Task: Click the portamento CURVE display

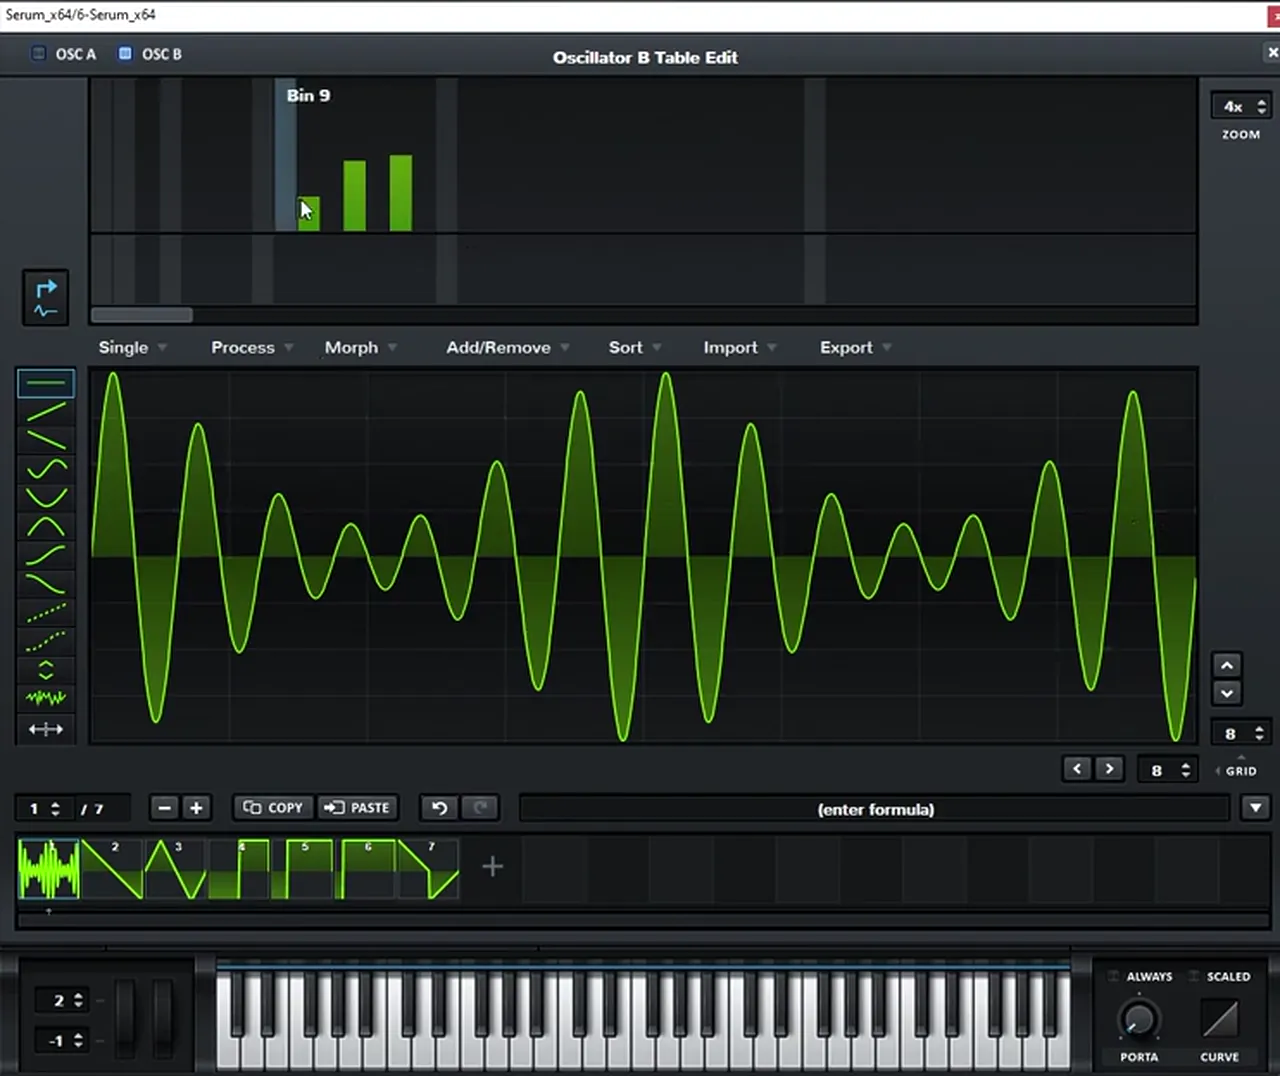Action: (1219, 1019)
